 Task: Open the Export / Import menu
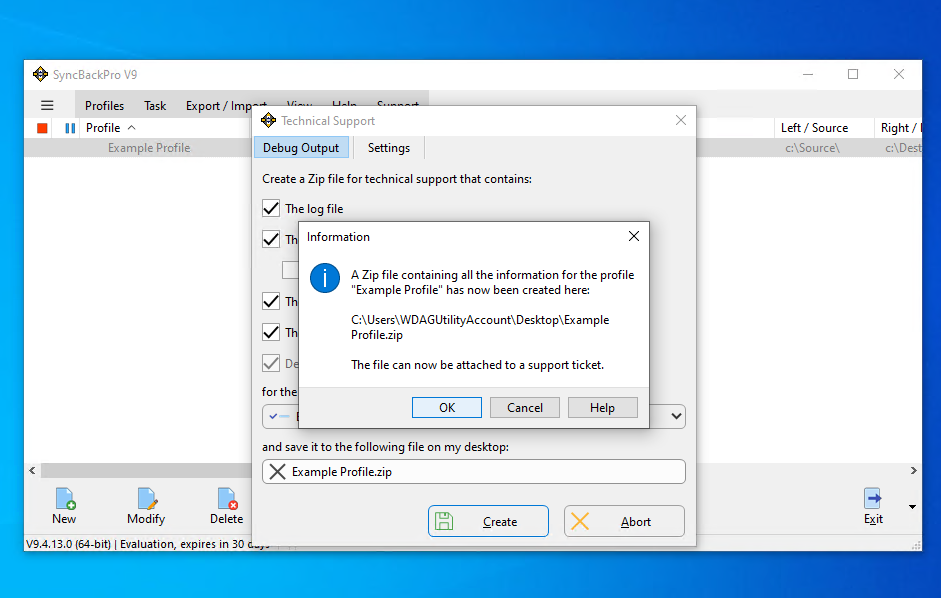(x=226, y=106)
